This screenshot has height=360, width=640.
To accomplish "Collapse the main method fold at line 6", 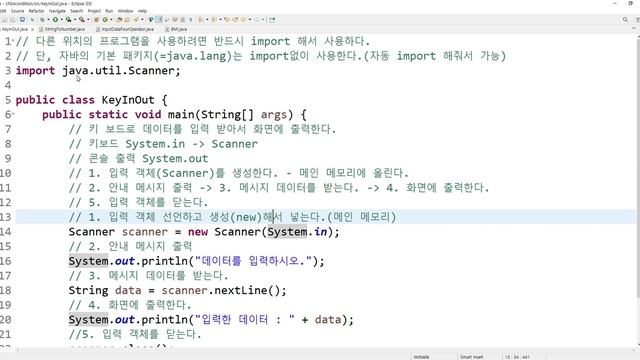I will click(13, 114).
